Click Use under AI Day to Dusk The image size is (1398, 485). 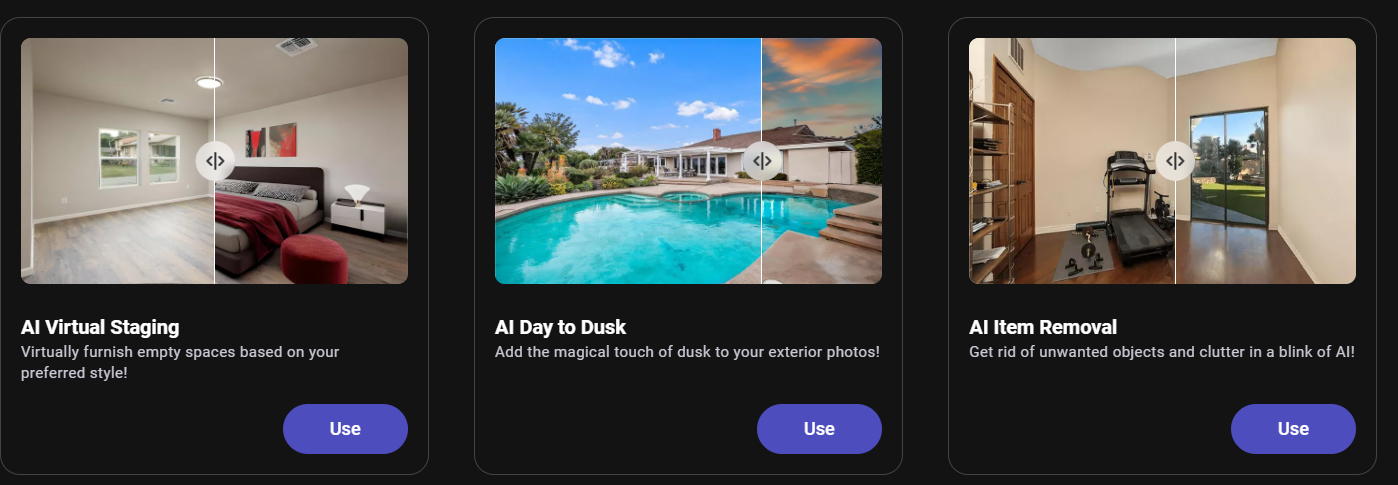[x=819, y=429]
